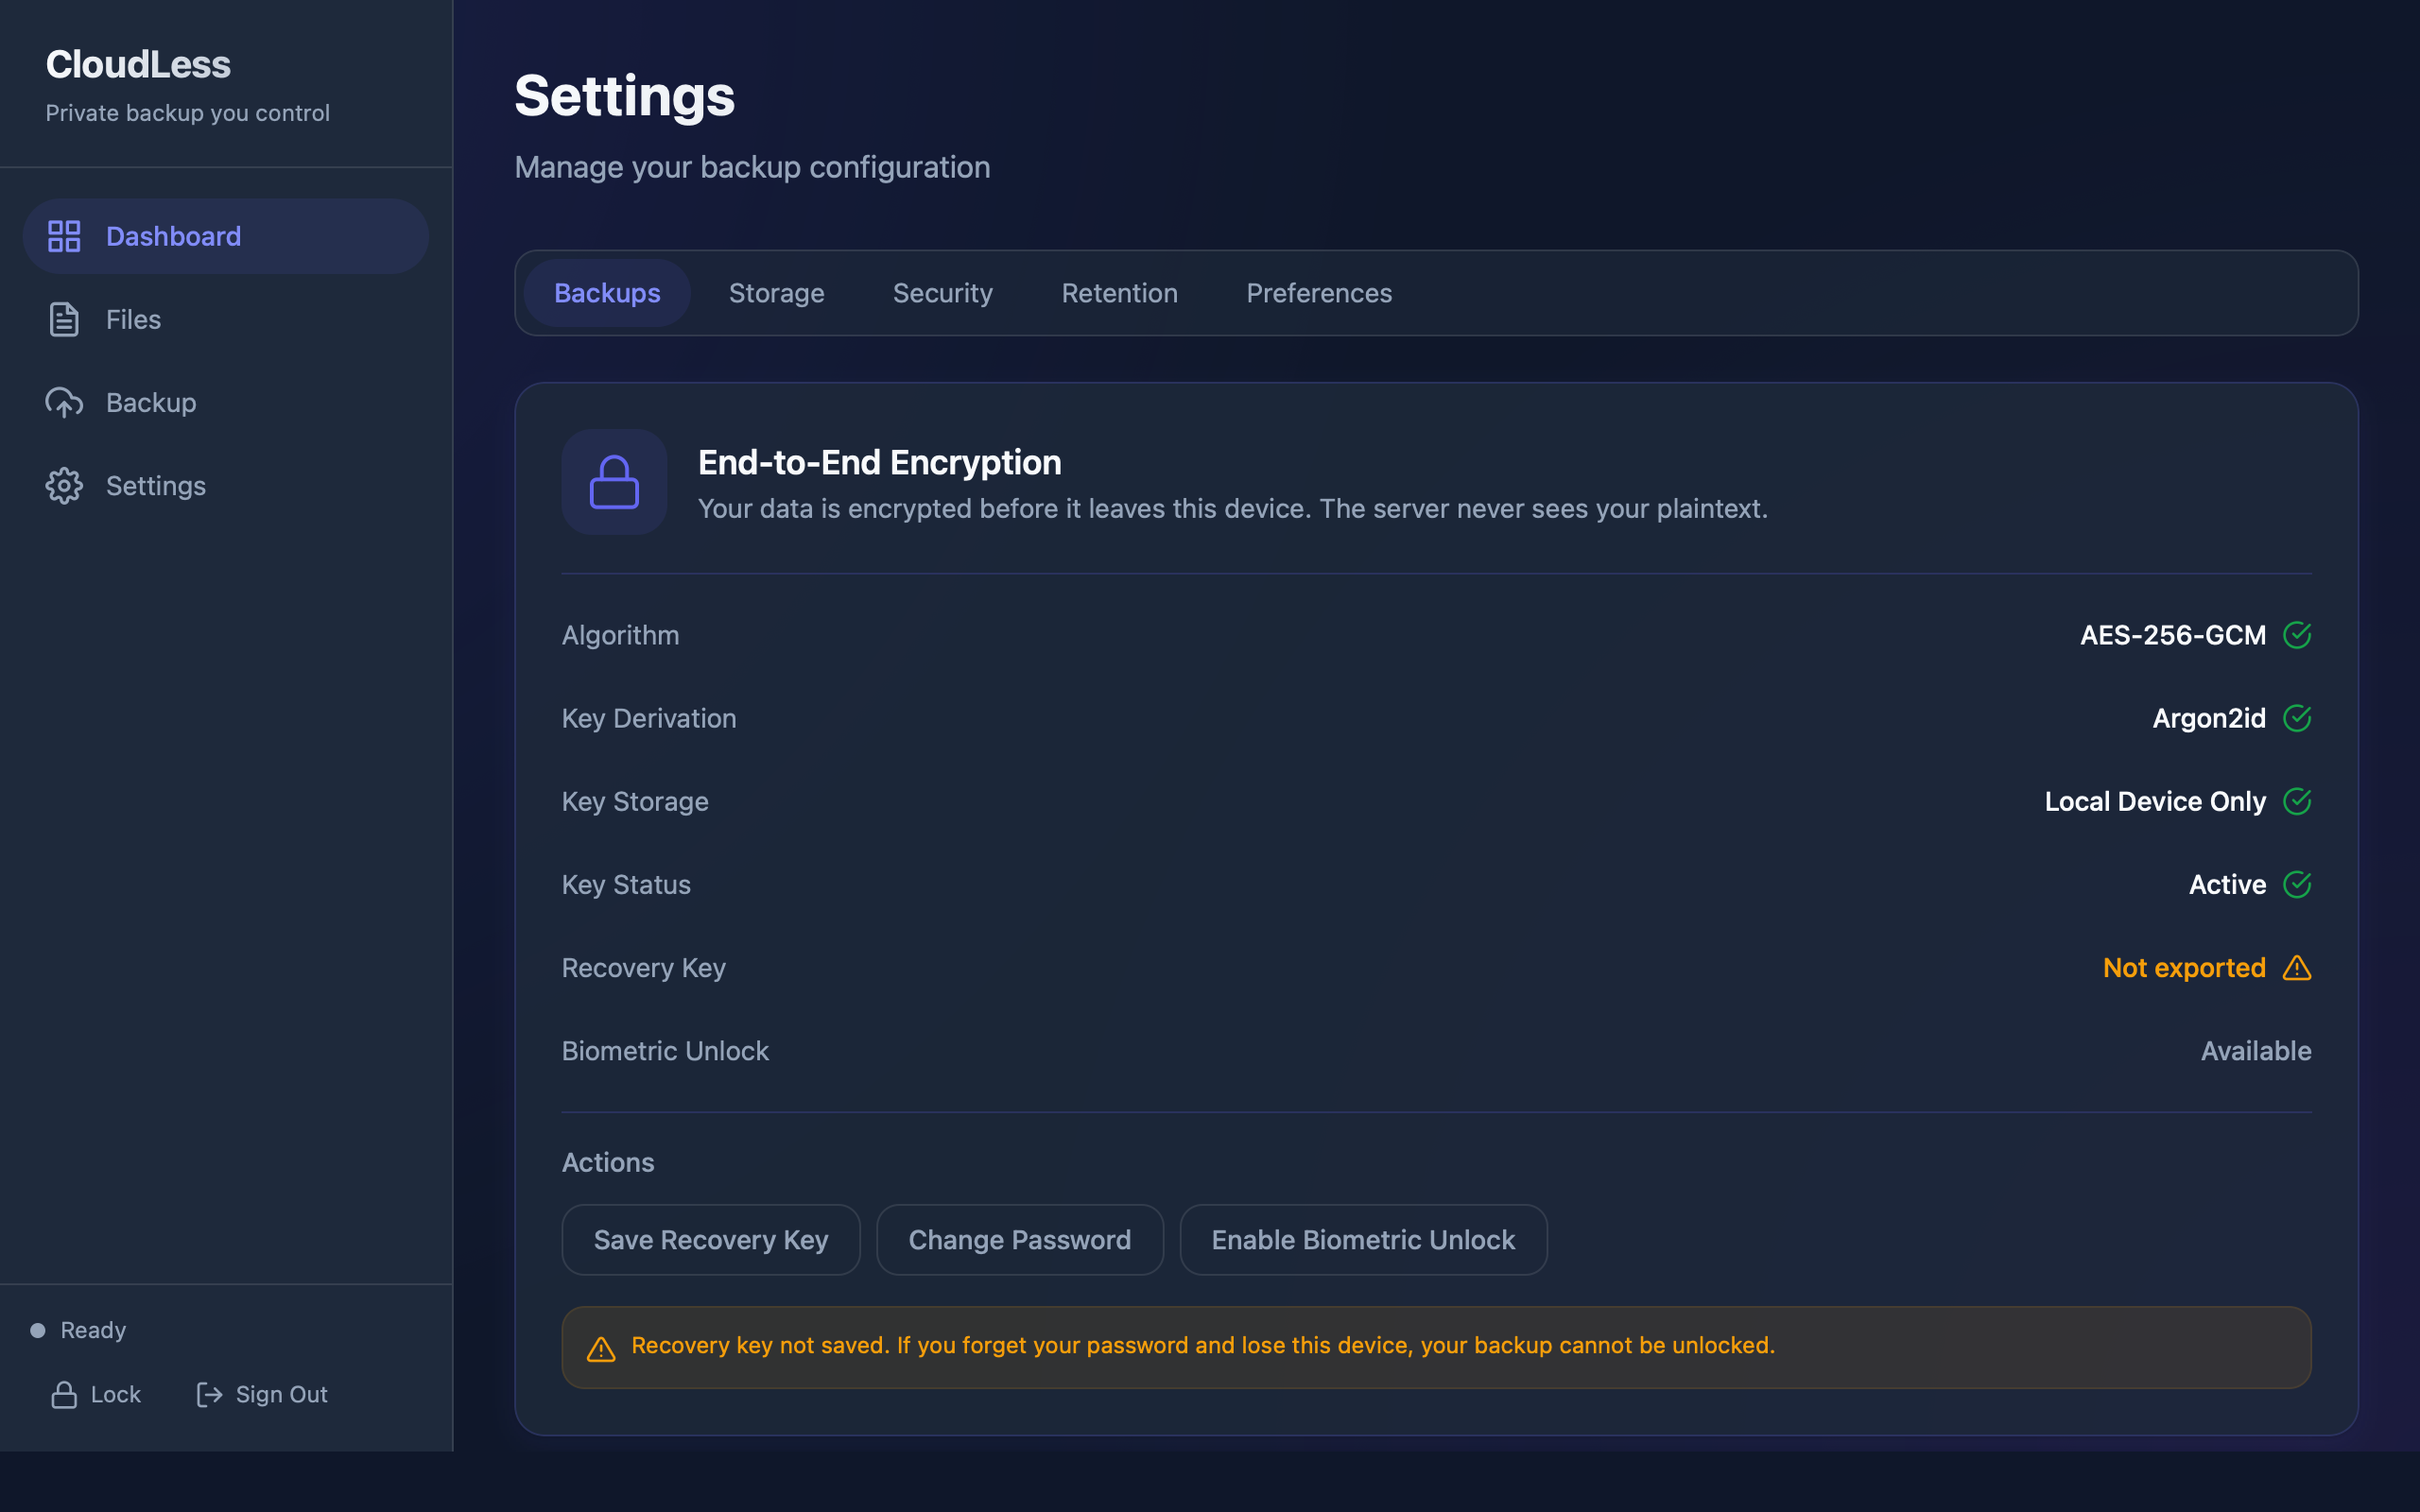Click the 'Algorithm' row label

620,635
